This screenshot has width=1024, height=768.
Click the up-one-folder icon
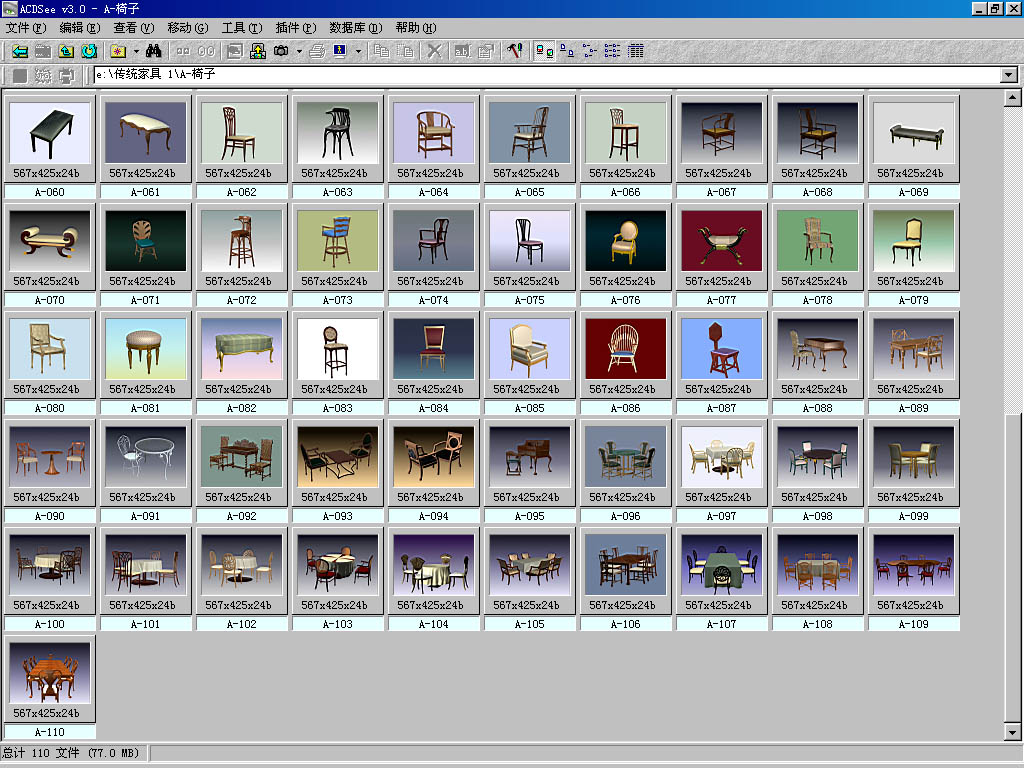click(x=66, y=51)
